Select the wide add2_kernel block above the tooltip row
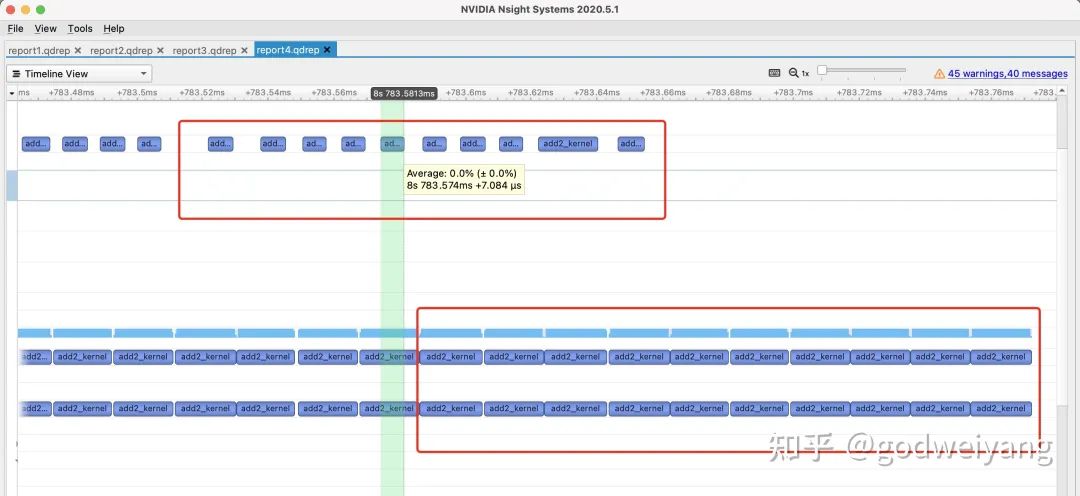The image size is (1080, 496). coord(568,144)
